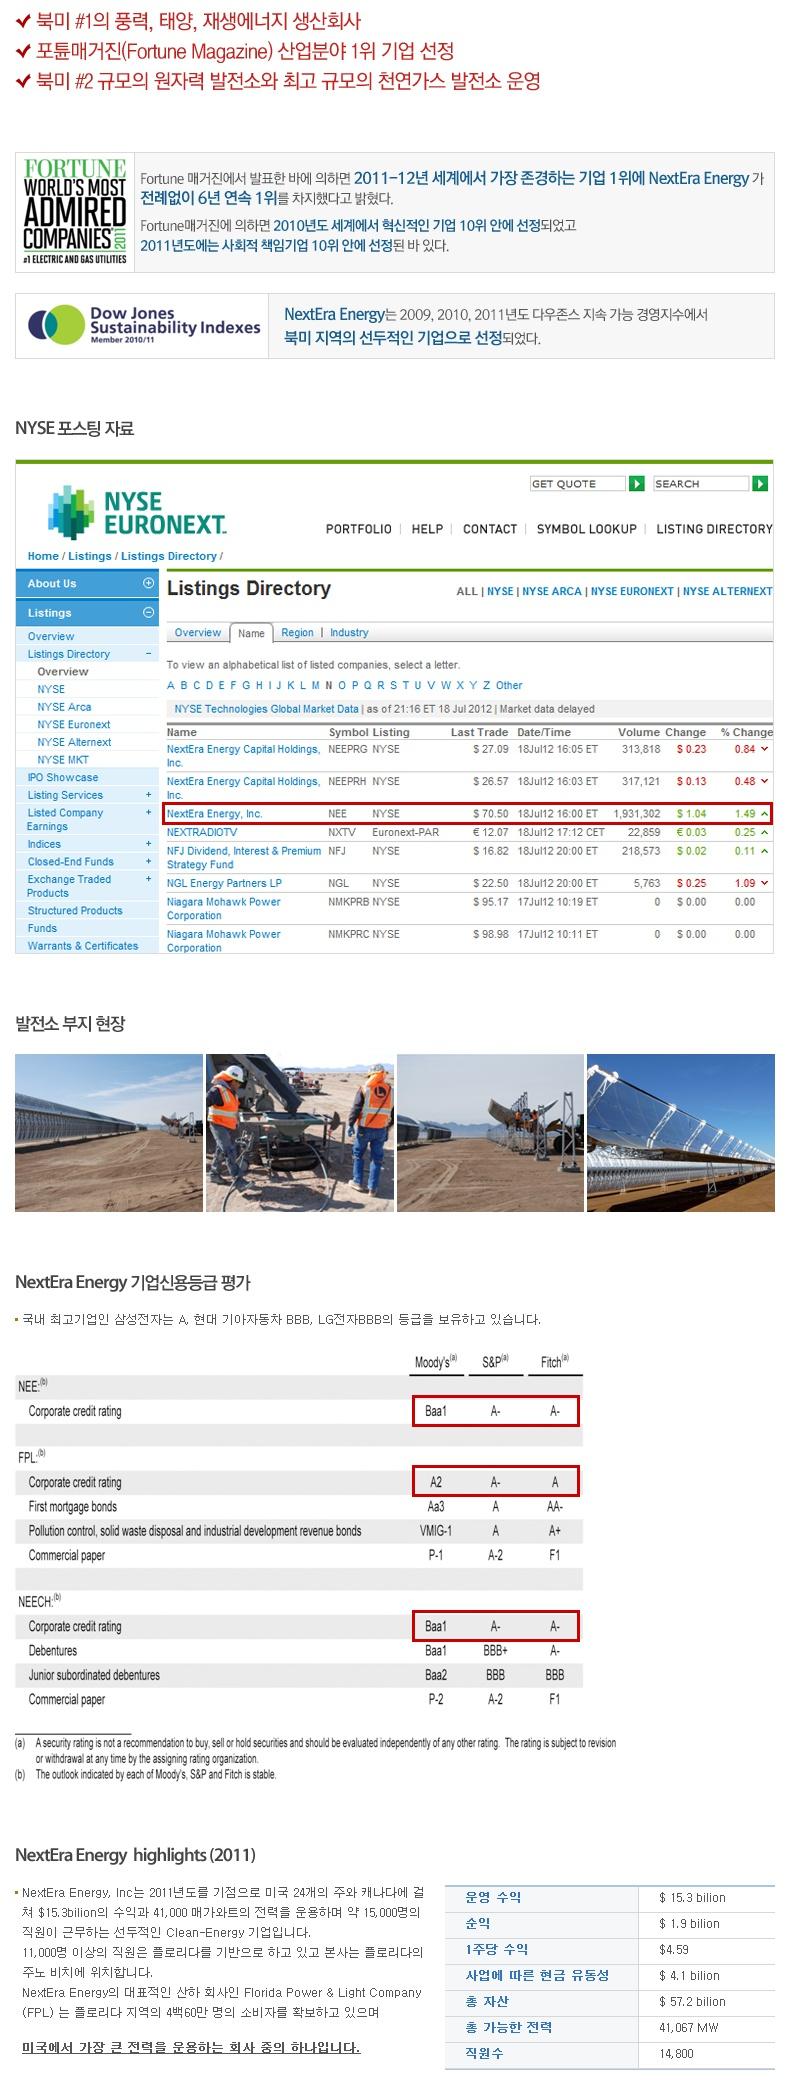Open the photo of workers in orange vests
This screenshot has width=790, height=2087.
[x=300, y=1133]
